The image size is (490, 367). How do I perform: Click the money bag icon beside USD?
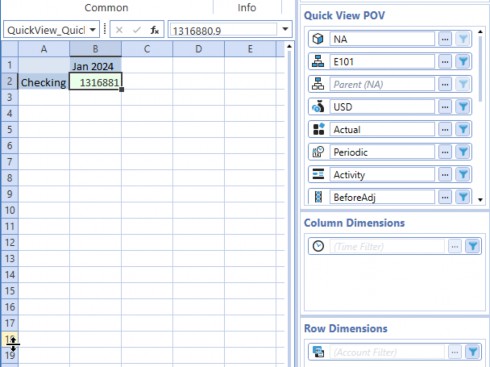click(x=318, y=107)
